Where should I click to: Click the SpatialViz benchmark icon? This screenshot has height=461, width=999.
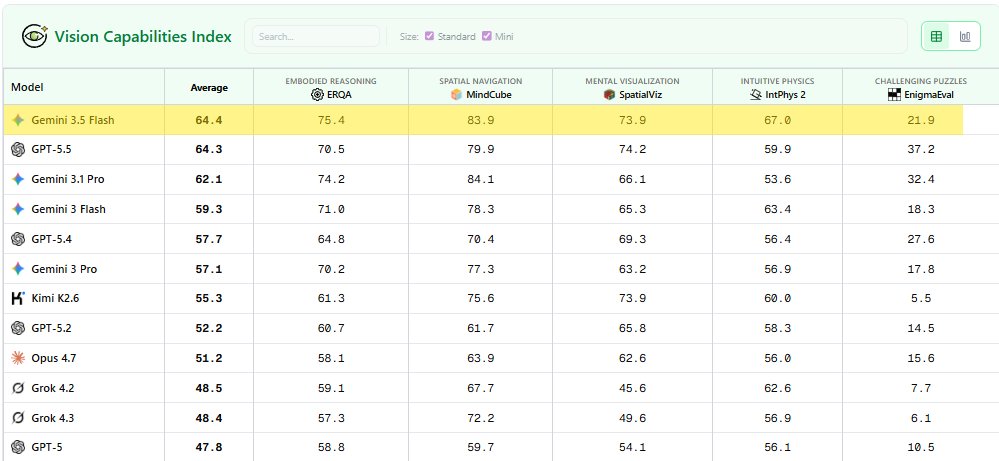pos(609,95)
